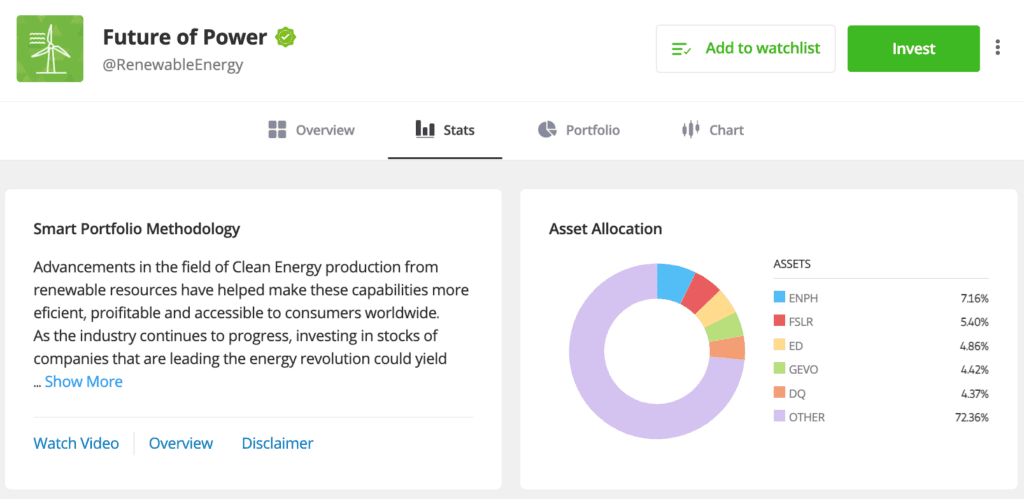The width and height of the screenshot is (1024, 499).
Task: Click the Stats bar chart icon
Action: (x=425, y=130)
